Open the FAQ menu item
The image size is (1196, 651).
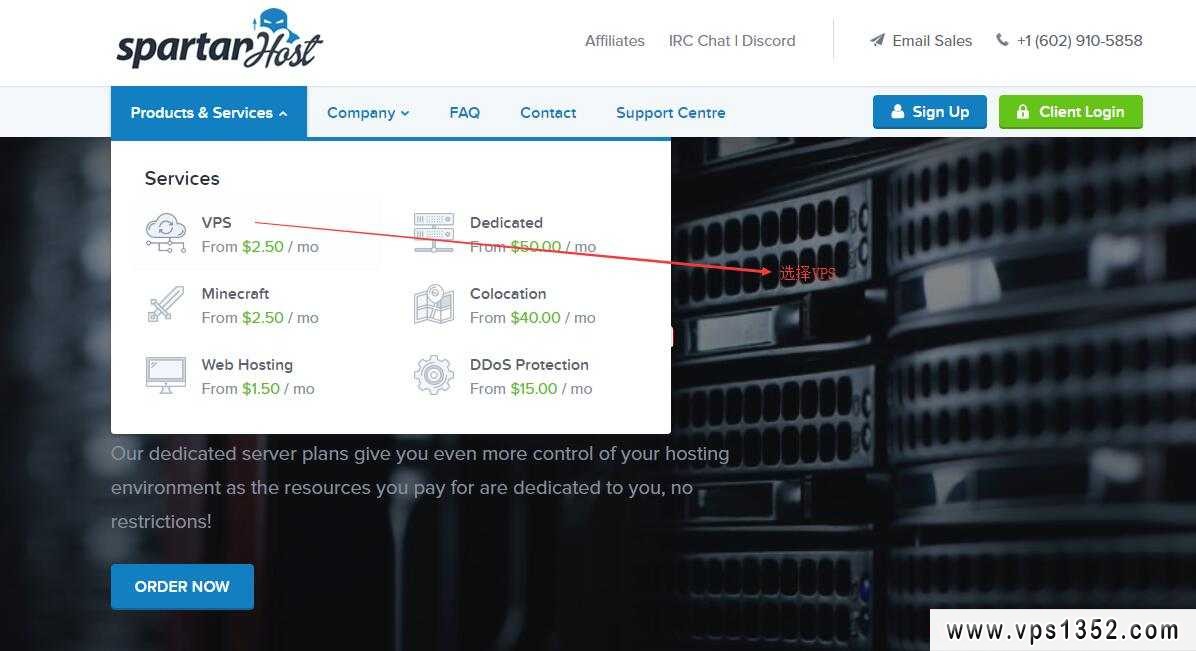[x=464, y=112]
